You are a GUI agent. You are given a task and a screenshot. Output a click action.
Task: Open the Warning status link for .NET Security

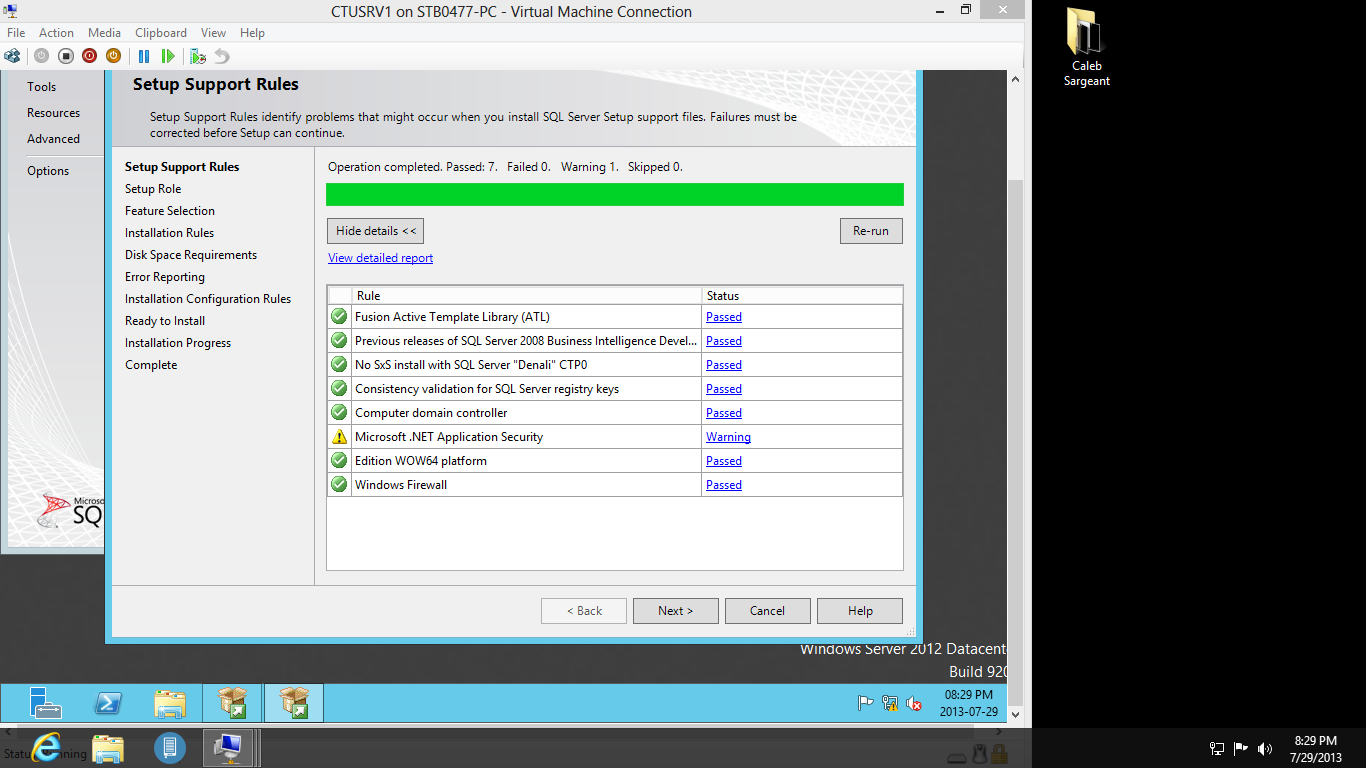point(728,437)
